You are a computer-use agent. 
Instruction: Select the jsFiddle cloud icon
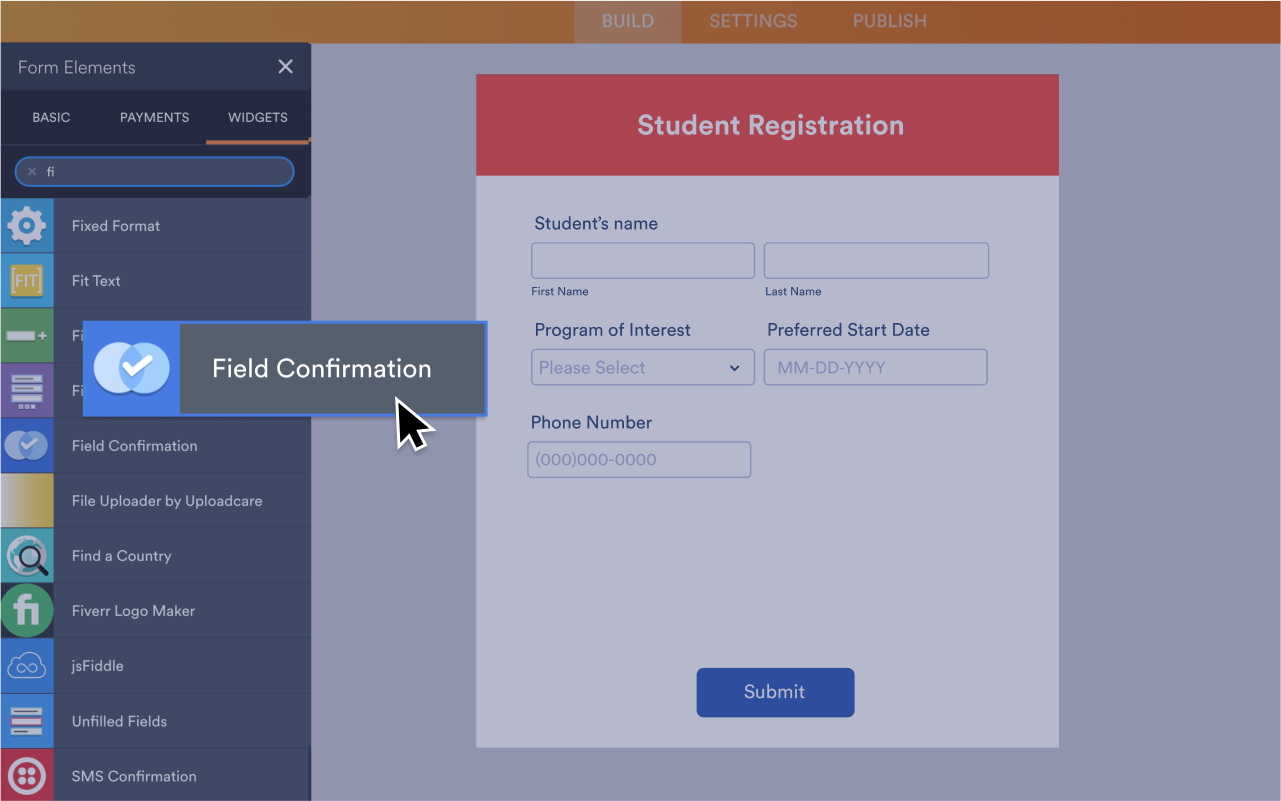(27, 666)
